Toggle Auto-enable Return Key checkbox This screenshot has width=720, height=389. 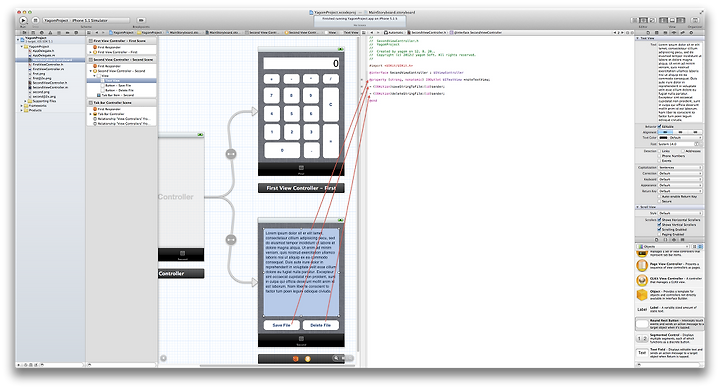pos(660,196)
